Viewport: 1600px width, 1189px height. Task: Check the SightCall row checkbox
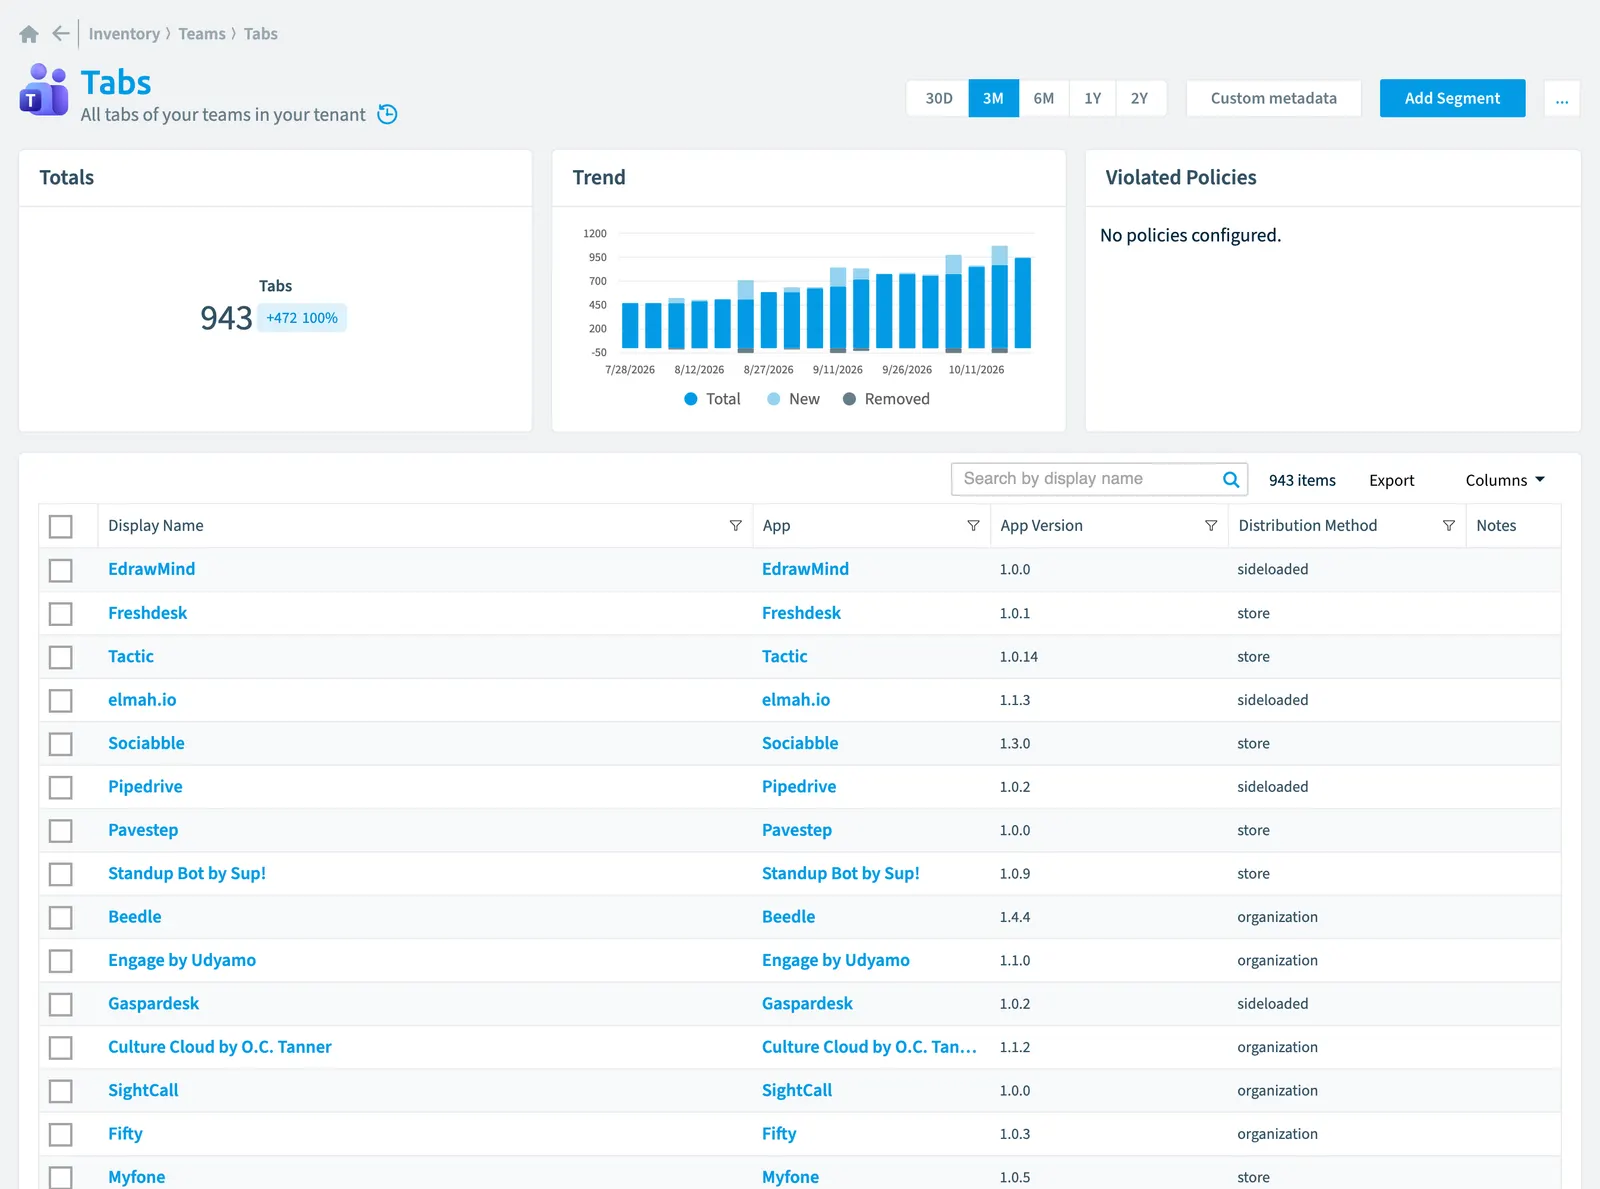click(61, 1091)
